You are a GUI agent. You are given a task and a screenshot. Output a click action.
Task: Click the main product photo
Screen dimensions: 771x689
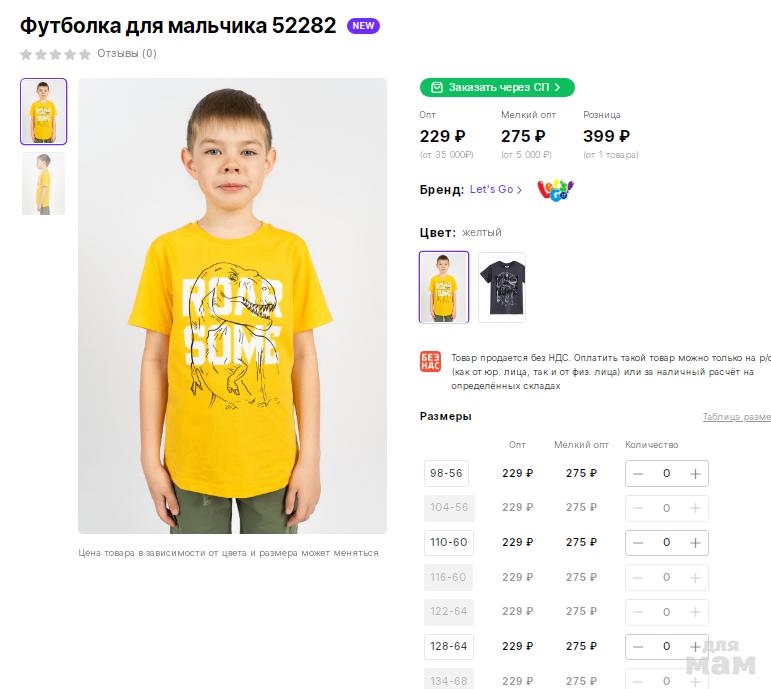232,306
